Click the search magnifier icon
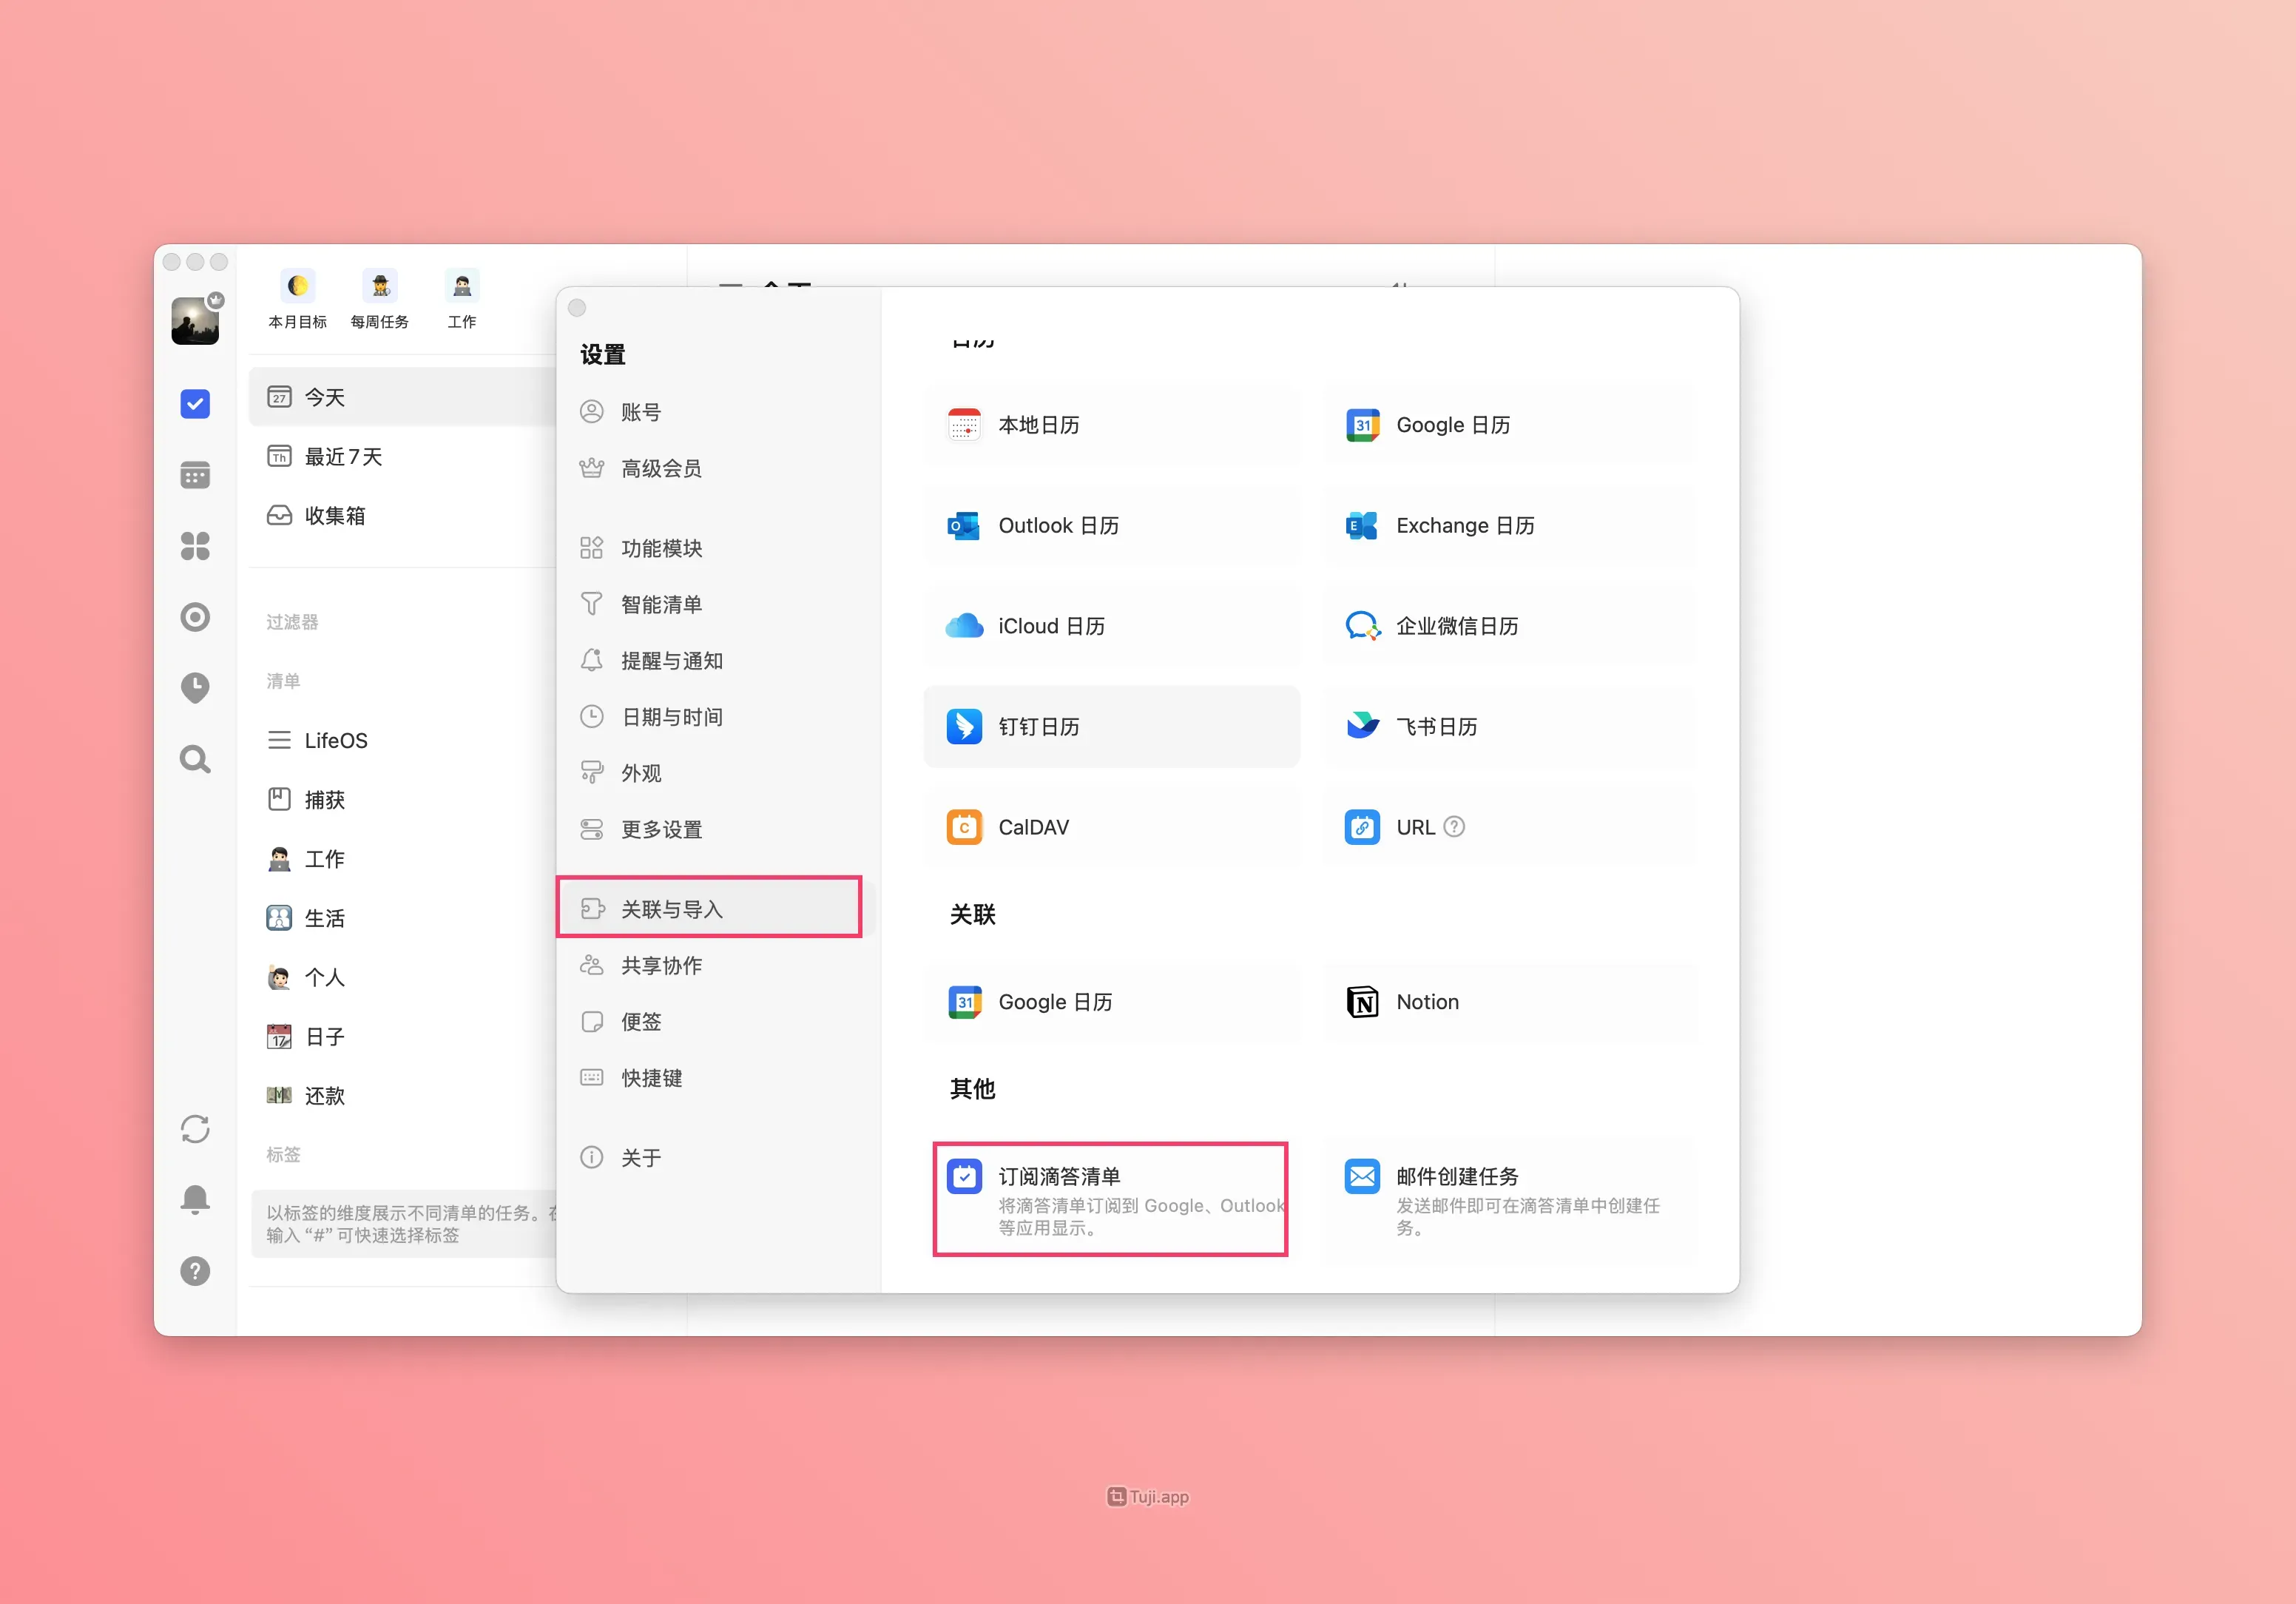 coord(195,760)
